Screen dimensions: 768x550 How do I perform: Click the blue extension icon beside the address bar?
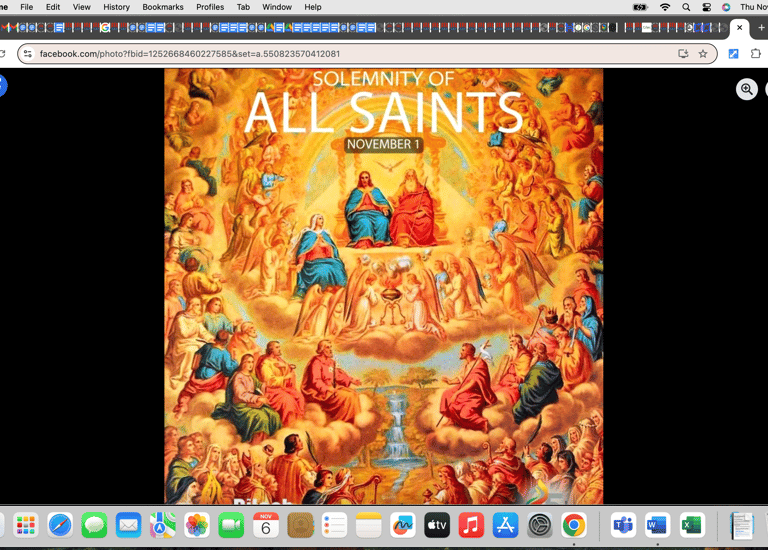733,54
